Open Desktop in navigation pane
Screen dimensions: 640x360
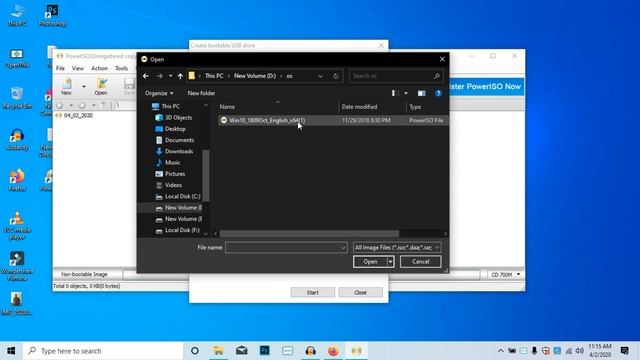pyautogui.click(x=175, y=129)
